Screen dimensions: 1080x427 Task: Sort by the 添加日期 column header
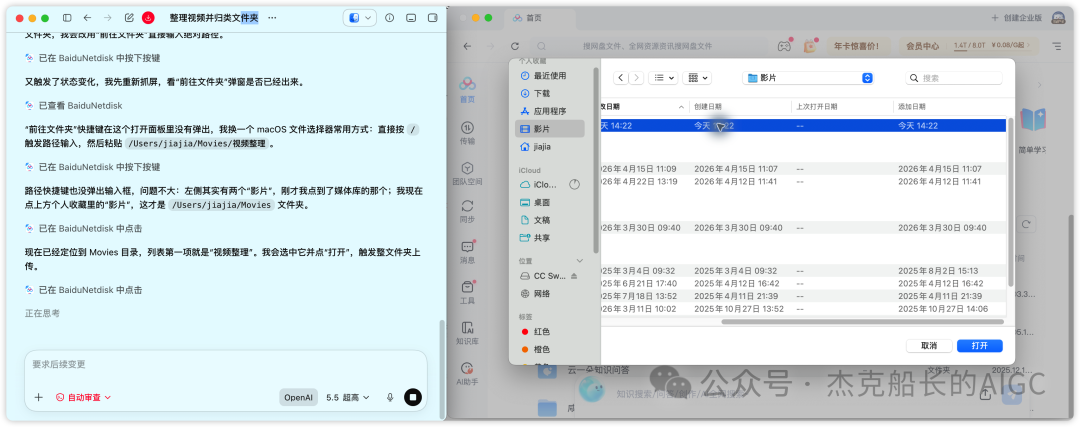[x=949, y=107]
